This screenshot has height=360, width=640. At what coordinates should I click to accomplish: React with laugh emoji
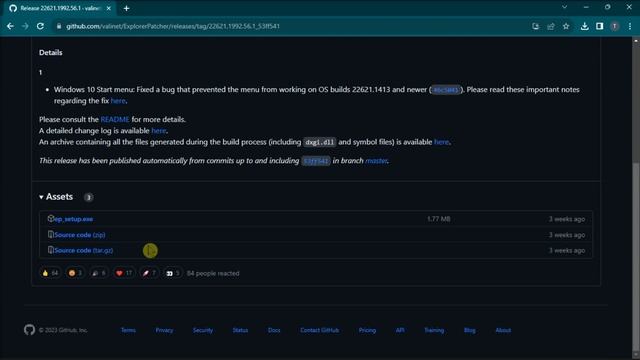point(75,273)
